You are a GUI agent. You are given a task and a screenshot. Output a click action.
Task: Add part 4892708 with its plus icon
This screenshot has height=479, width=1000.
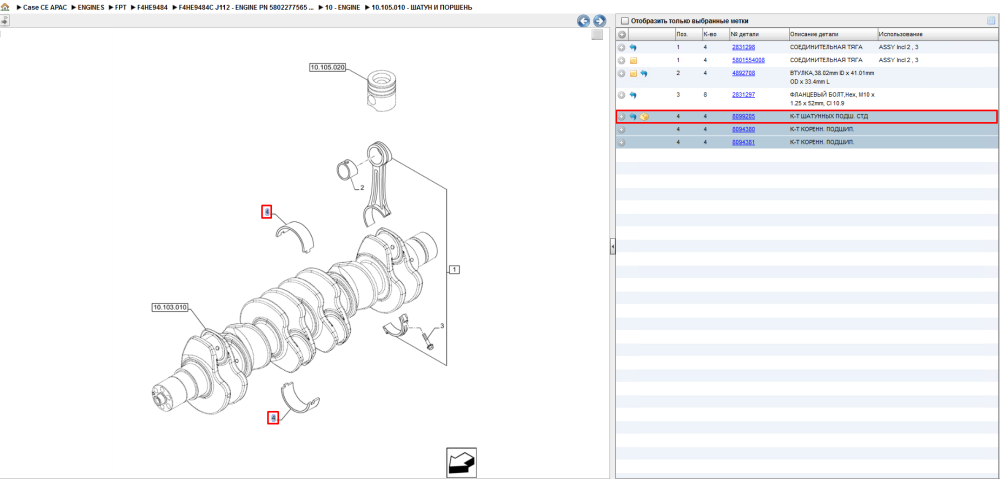pos(622,73)
